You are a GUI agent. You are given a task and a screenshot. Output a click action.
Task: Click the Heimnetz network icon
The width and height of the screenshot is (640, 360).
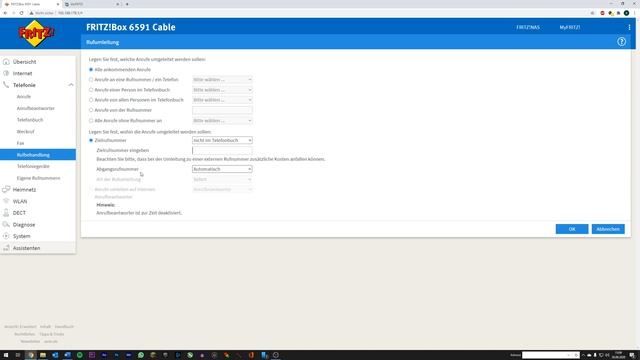click(6, 189)
